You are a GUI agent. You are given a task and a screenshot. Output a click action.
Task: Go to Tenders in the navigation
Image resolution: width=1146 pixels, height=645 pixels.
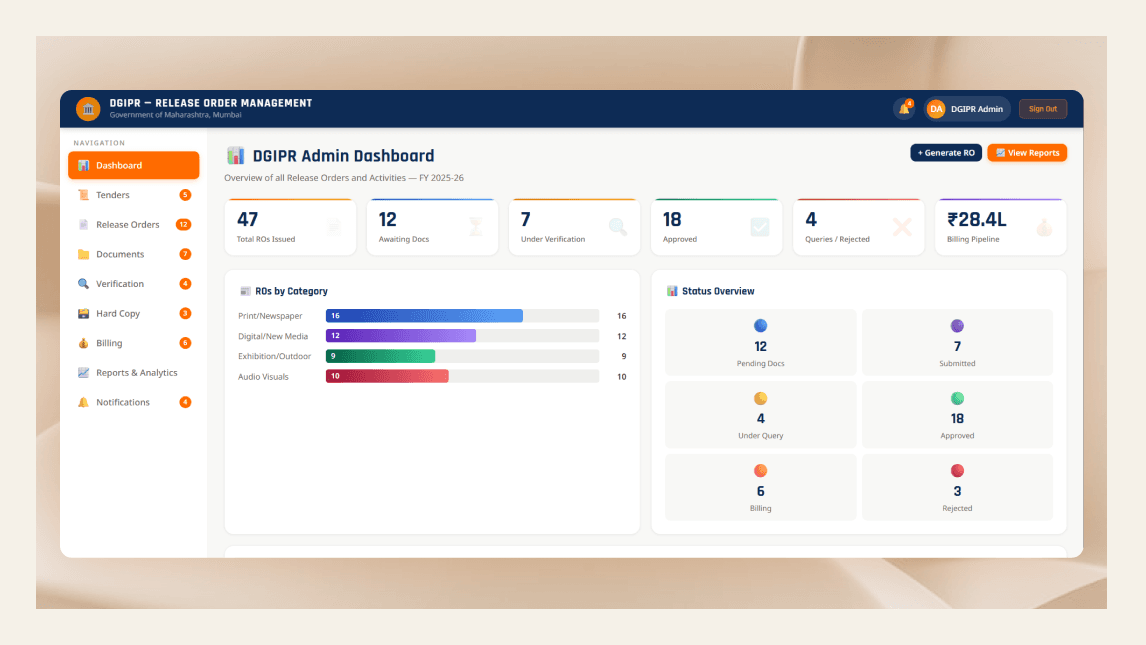click(134, 195)
